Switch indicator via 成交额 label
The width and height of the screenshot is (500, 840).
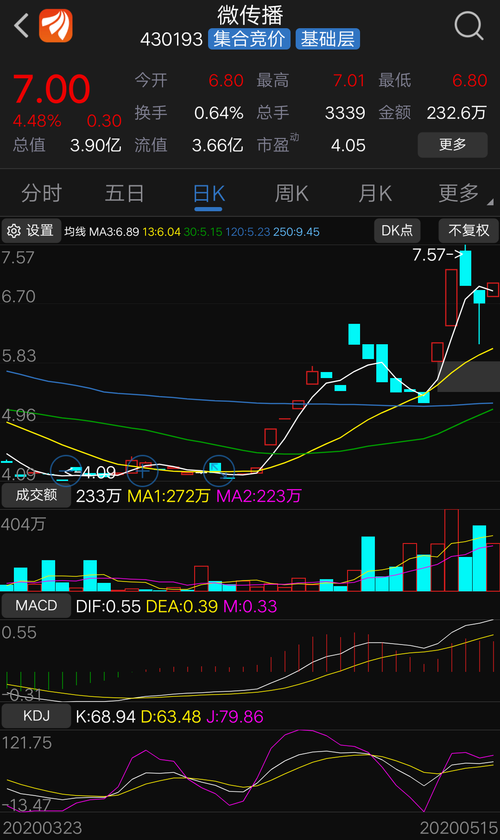[36, 495]
